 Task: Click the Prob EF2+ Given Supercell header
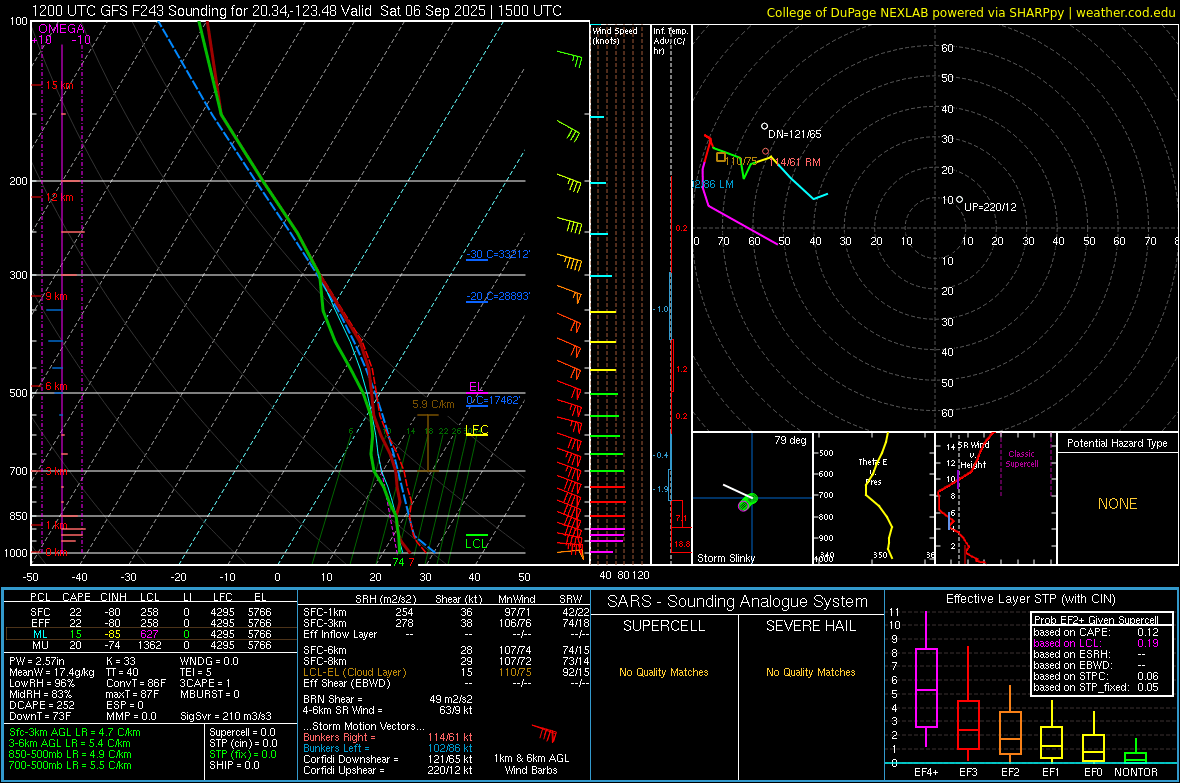click(x=1096, y=620)
